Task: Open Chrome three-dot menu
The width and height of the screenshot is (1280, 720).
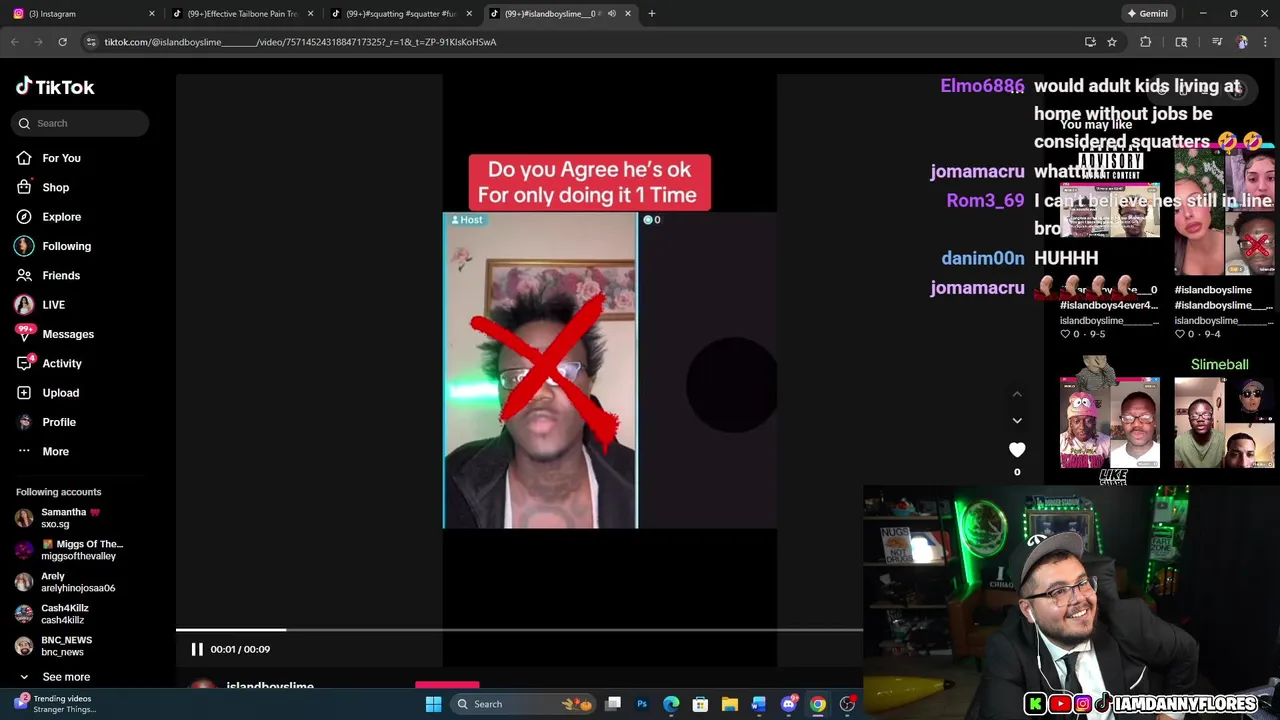Action: click(1266, 42)
